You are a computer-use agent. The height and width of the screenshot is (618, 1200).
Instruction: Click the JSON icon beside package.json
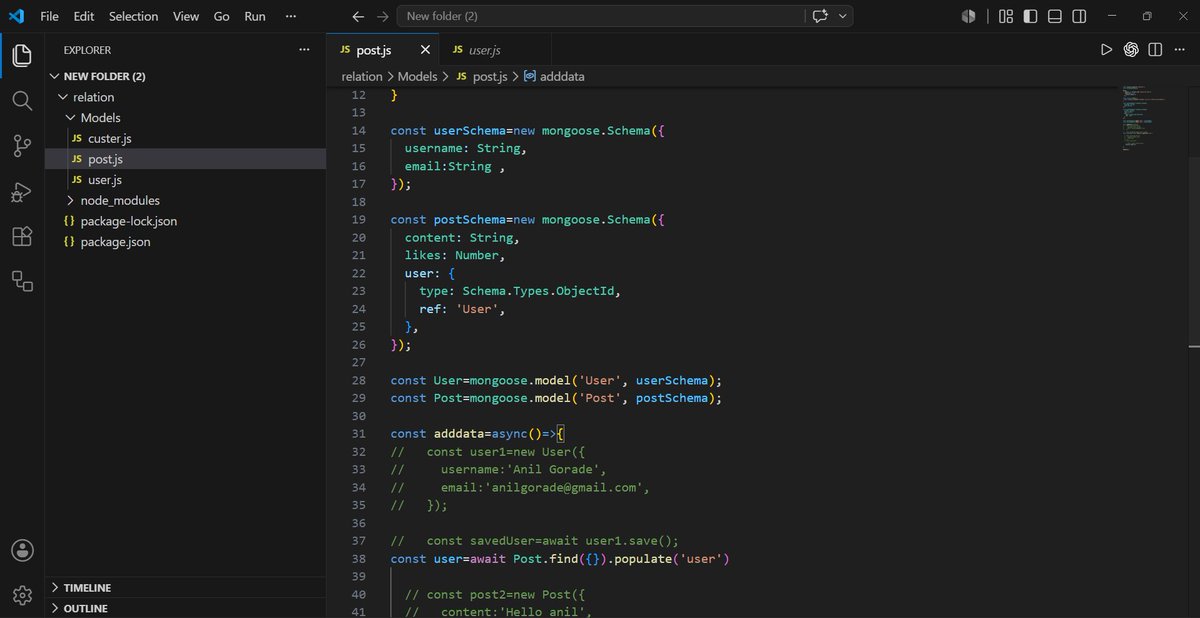coord(69,242)
